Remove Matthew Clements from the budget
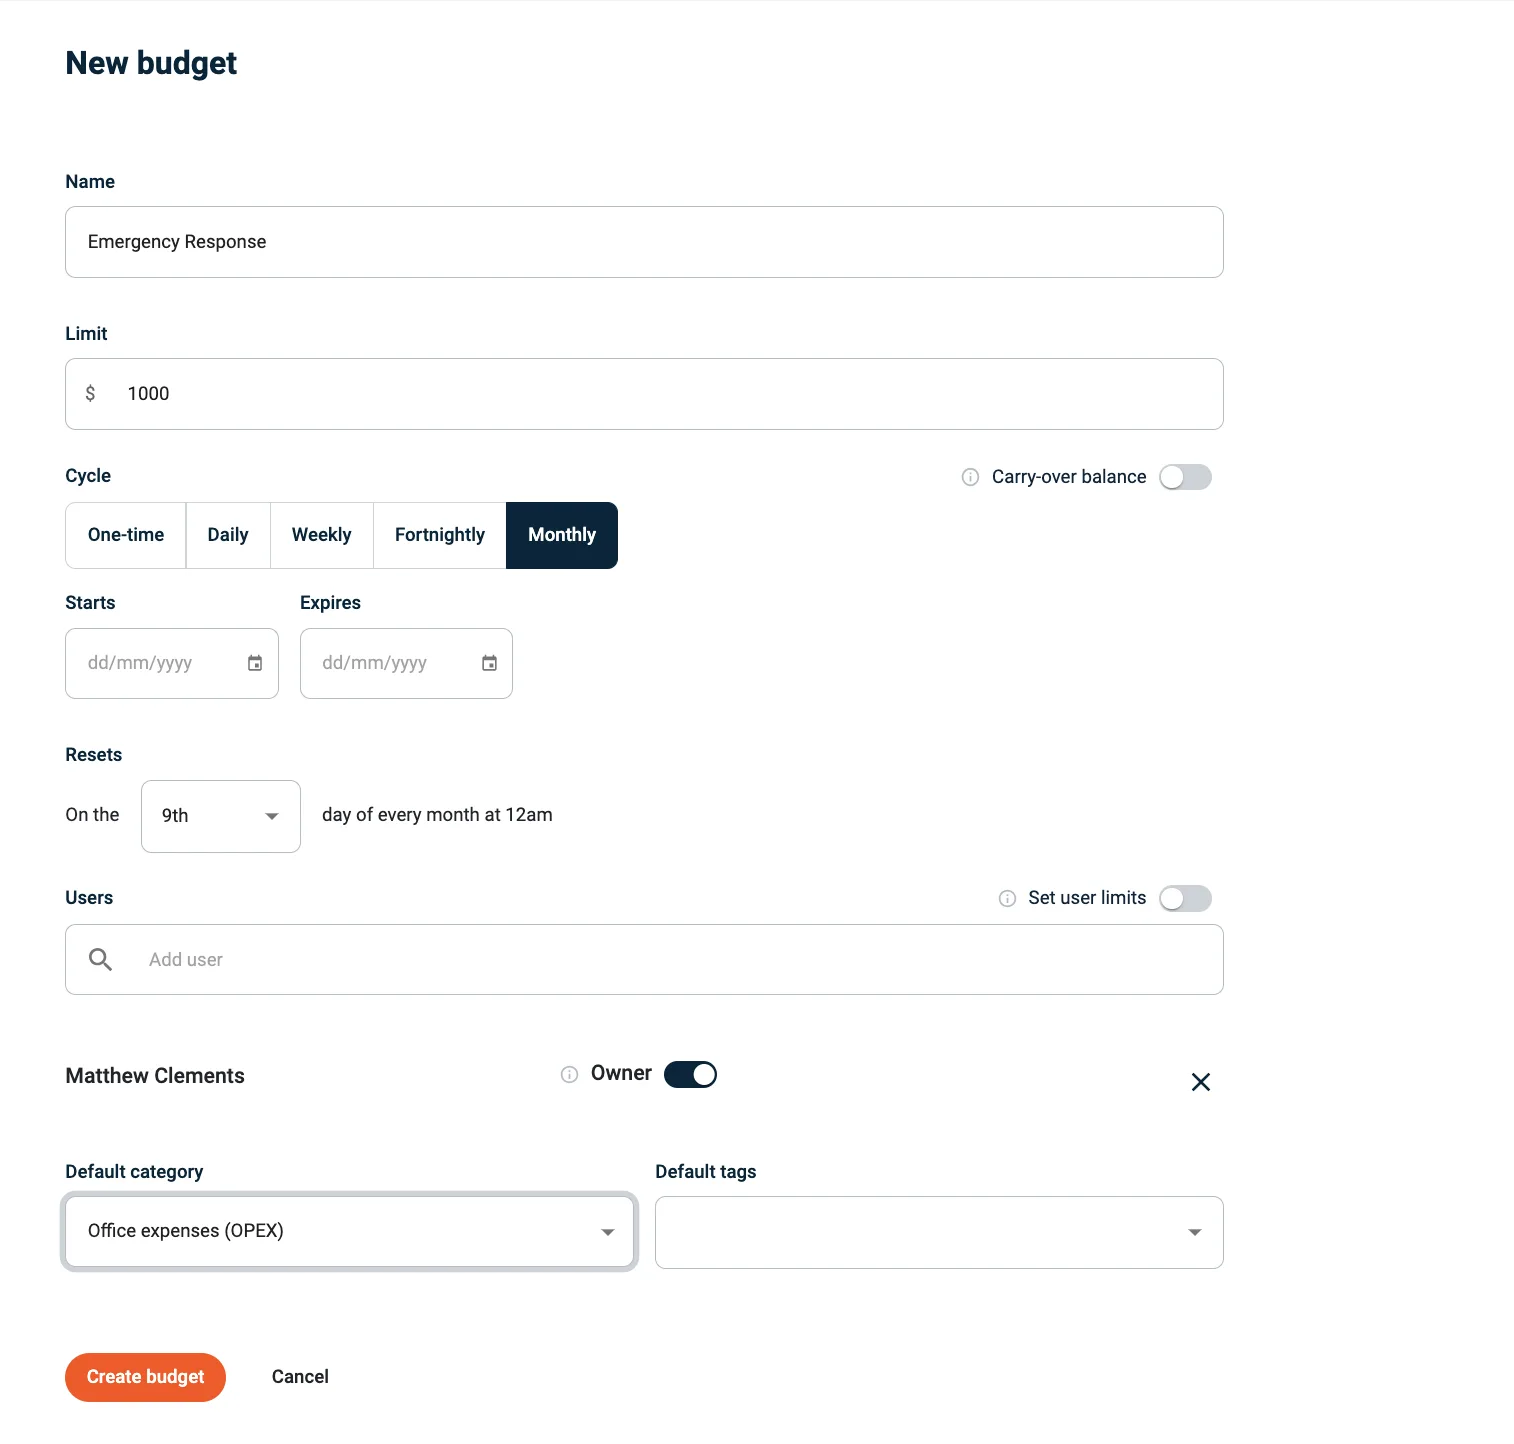This screenshot has width=1514, height=1444. point(1200,1082)
